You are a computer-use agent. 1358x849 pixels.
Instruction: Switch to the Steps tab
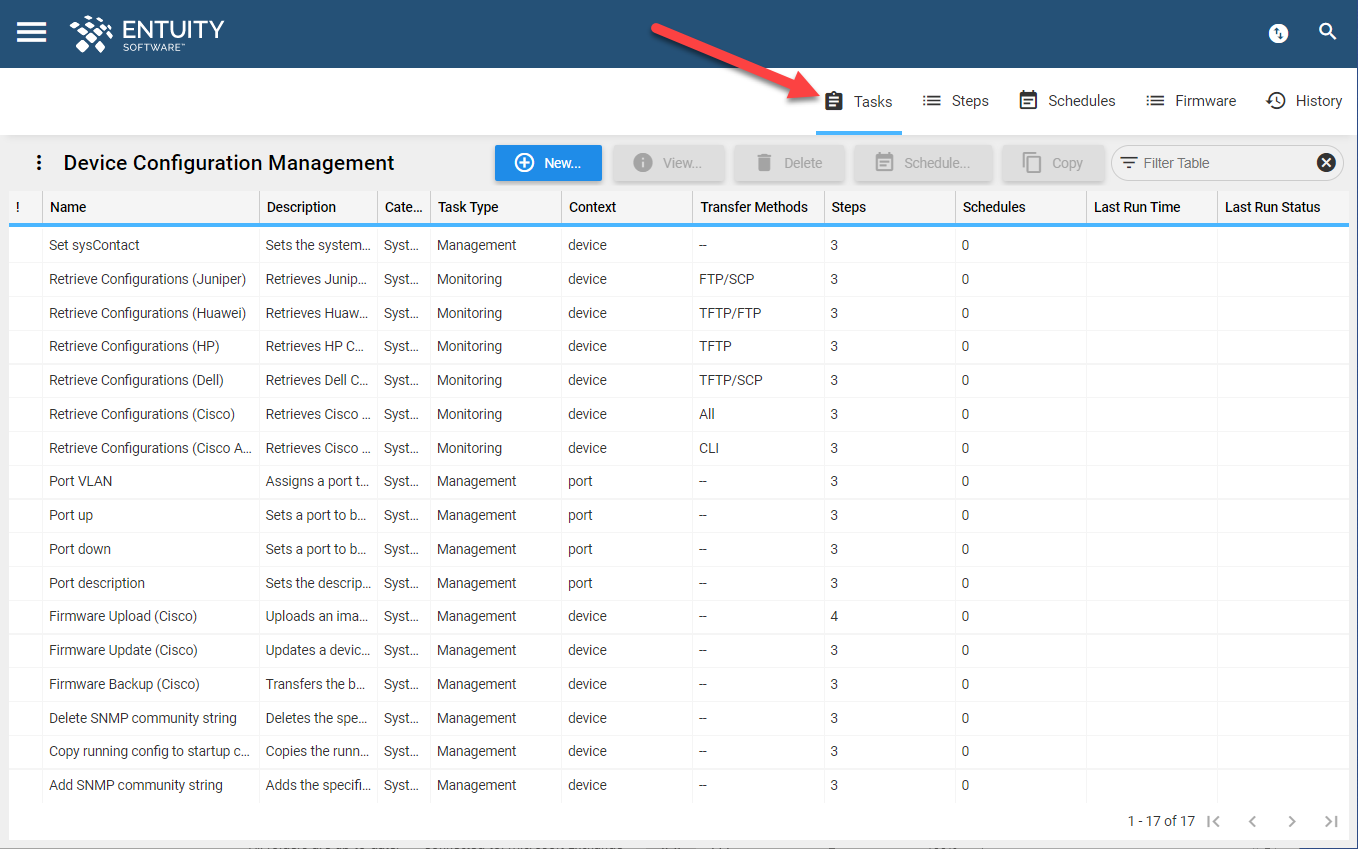(955, 100)
